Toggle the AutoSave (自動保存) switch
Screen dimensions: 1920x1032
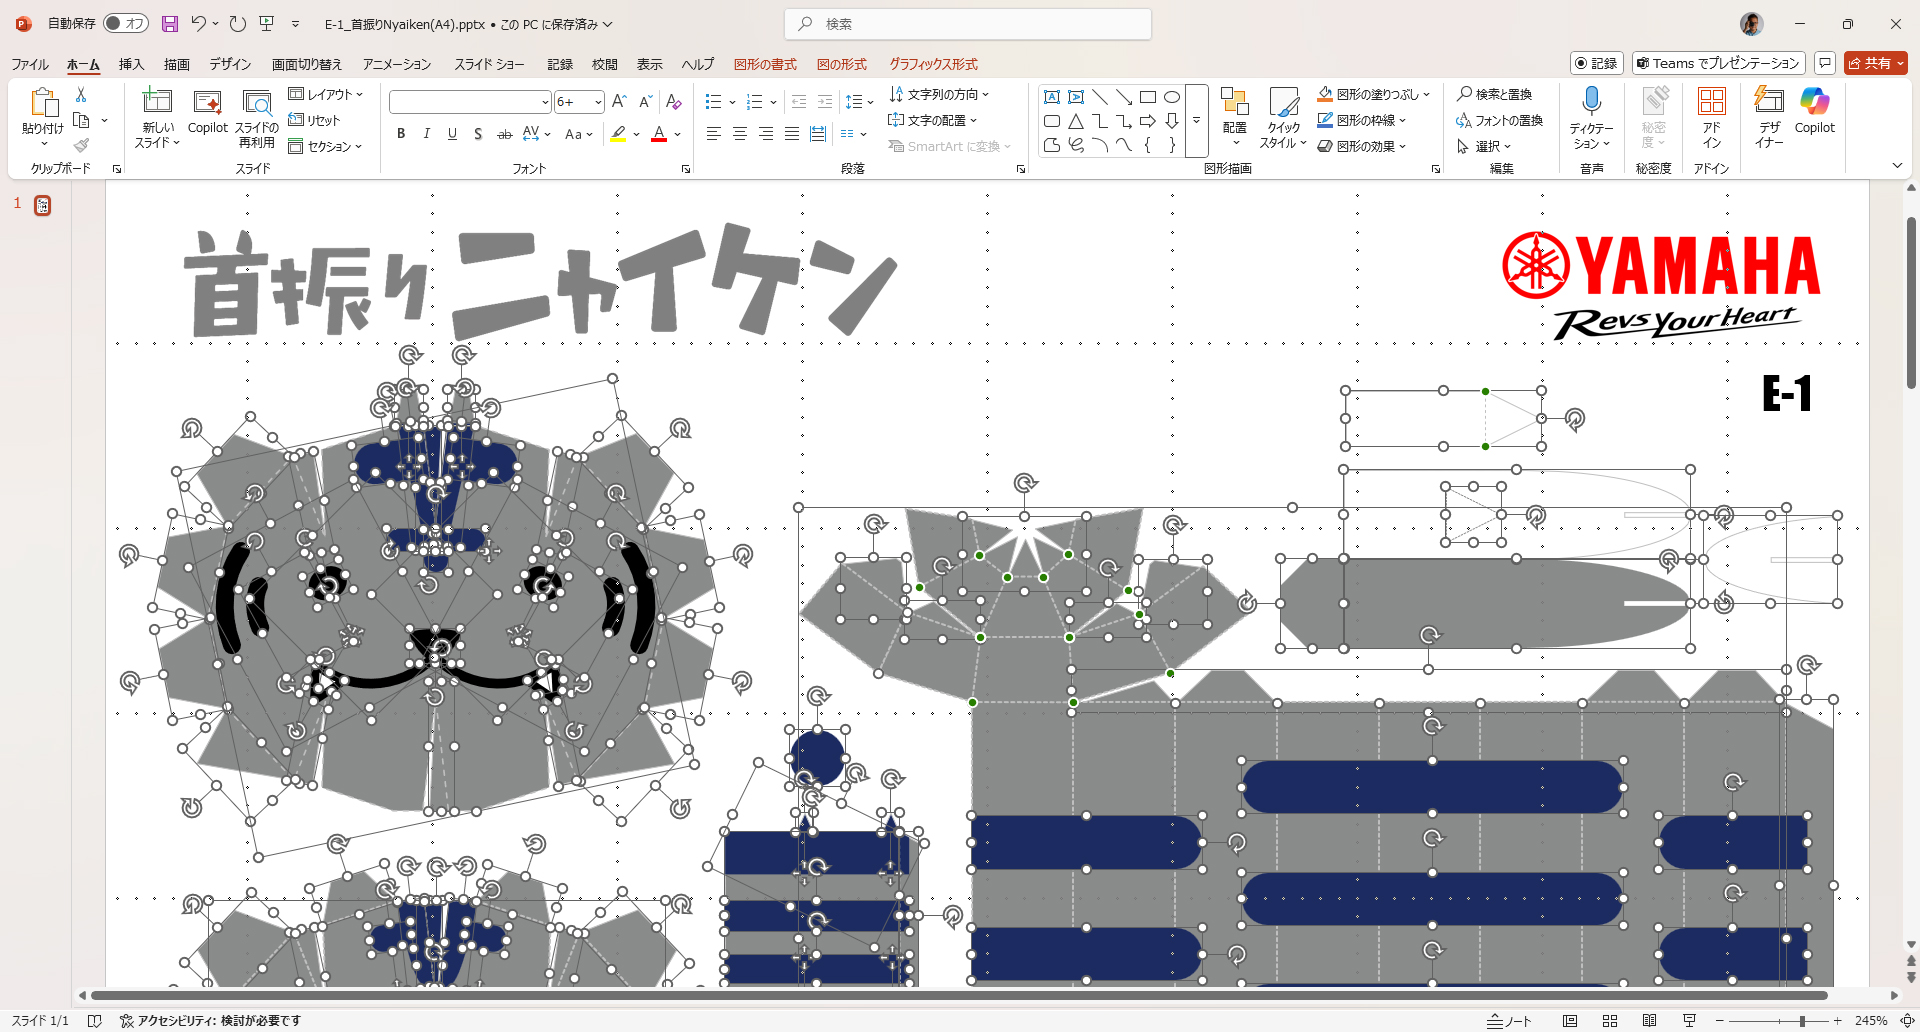point(126,24)
